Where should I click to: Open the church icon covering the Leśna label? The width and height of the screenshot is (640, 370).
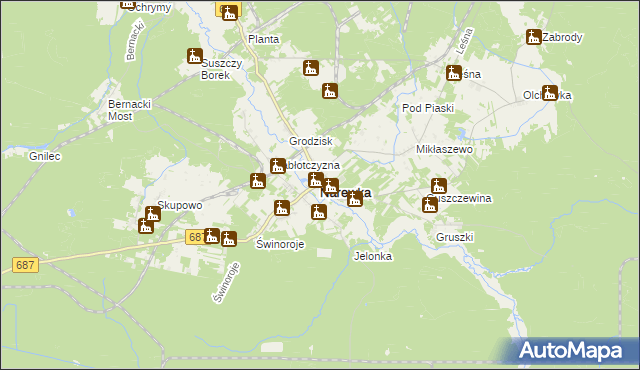(x=454, y=73)
